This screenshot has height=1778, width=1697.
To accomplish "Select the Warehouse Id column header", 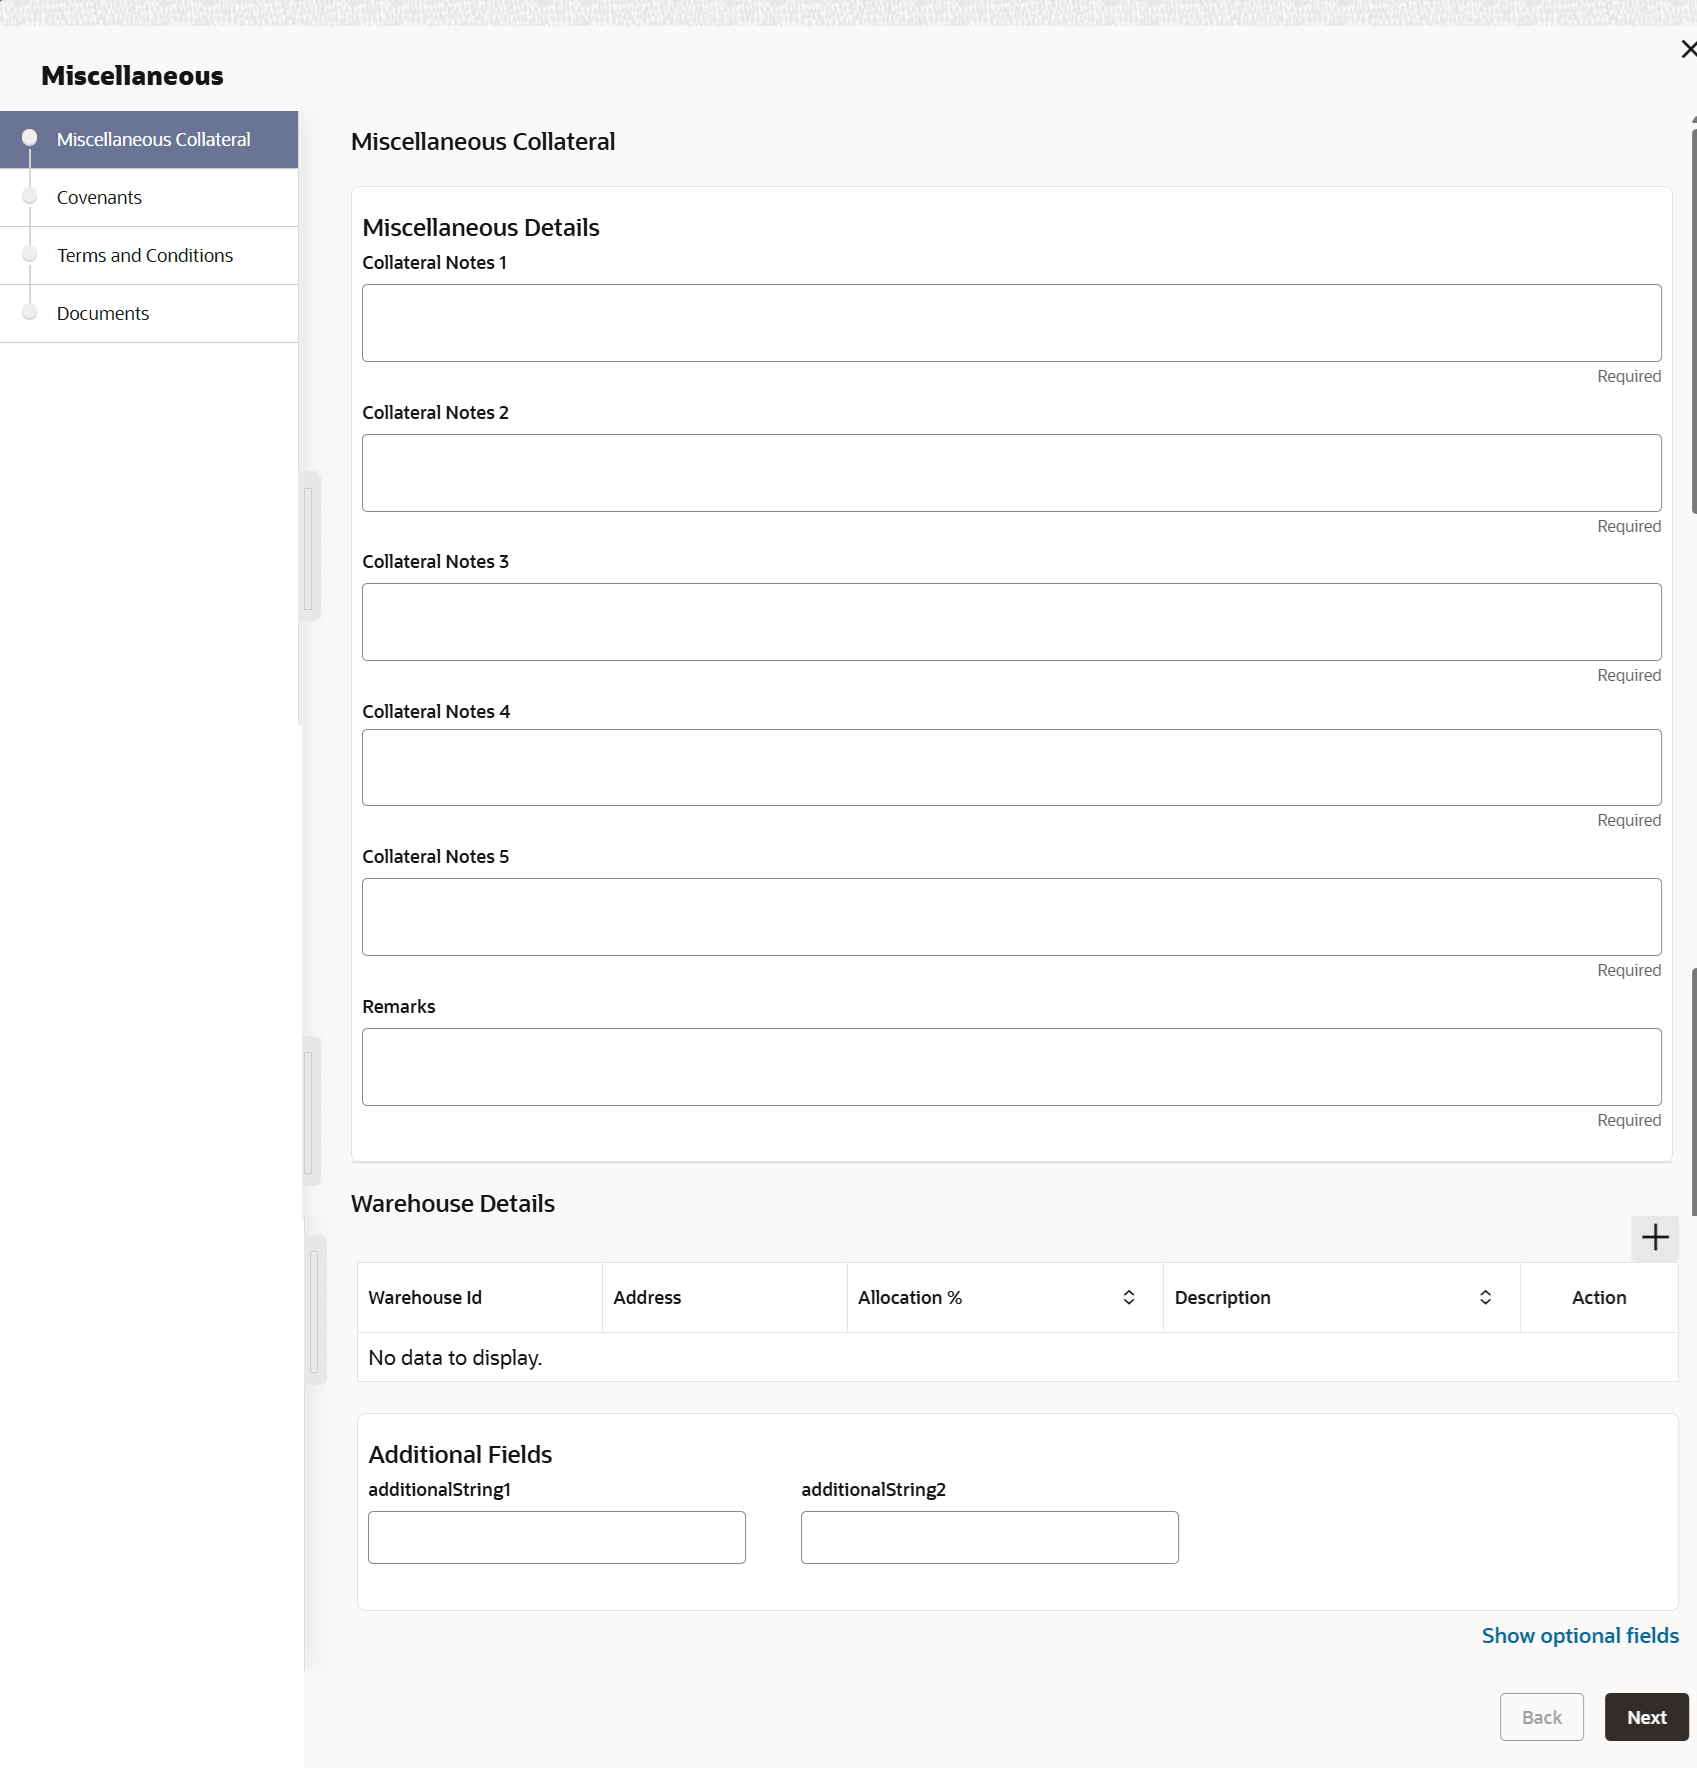I will click(480, 1297).
